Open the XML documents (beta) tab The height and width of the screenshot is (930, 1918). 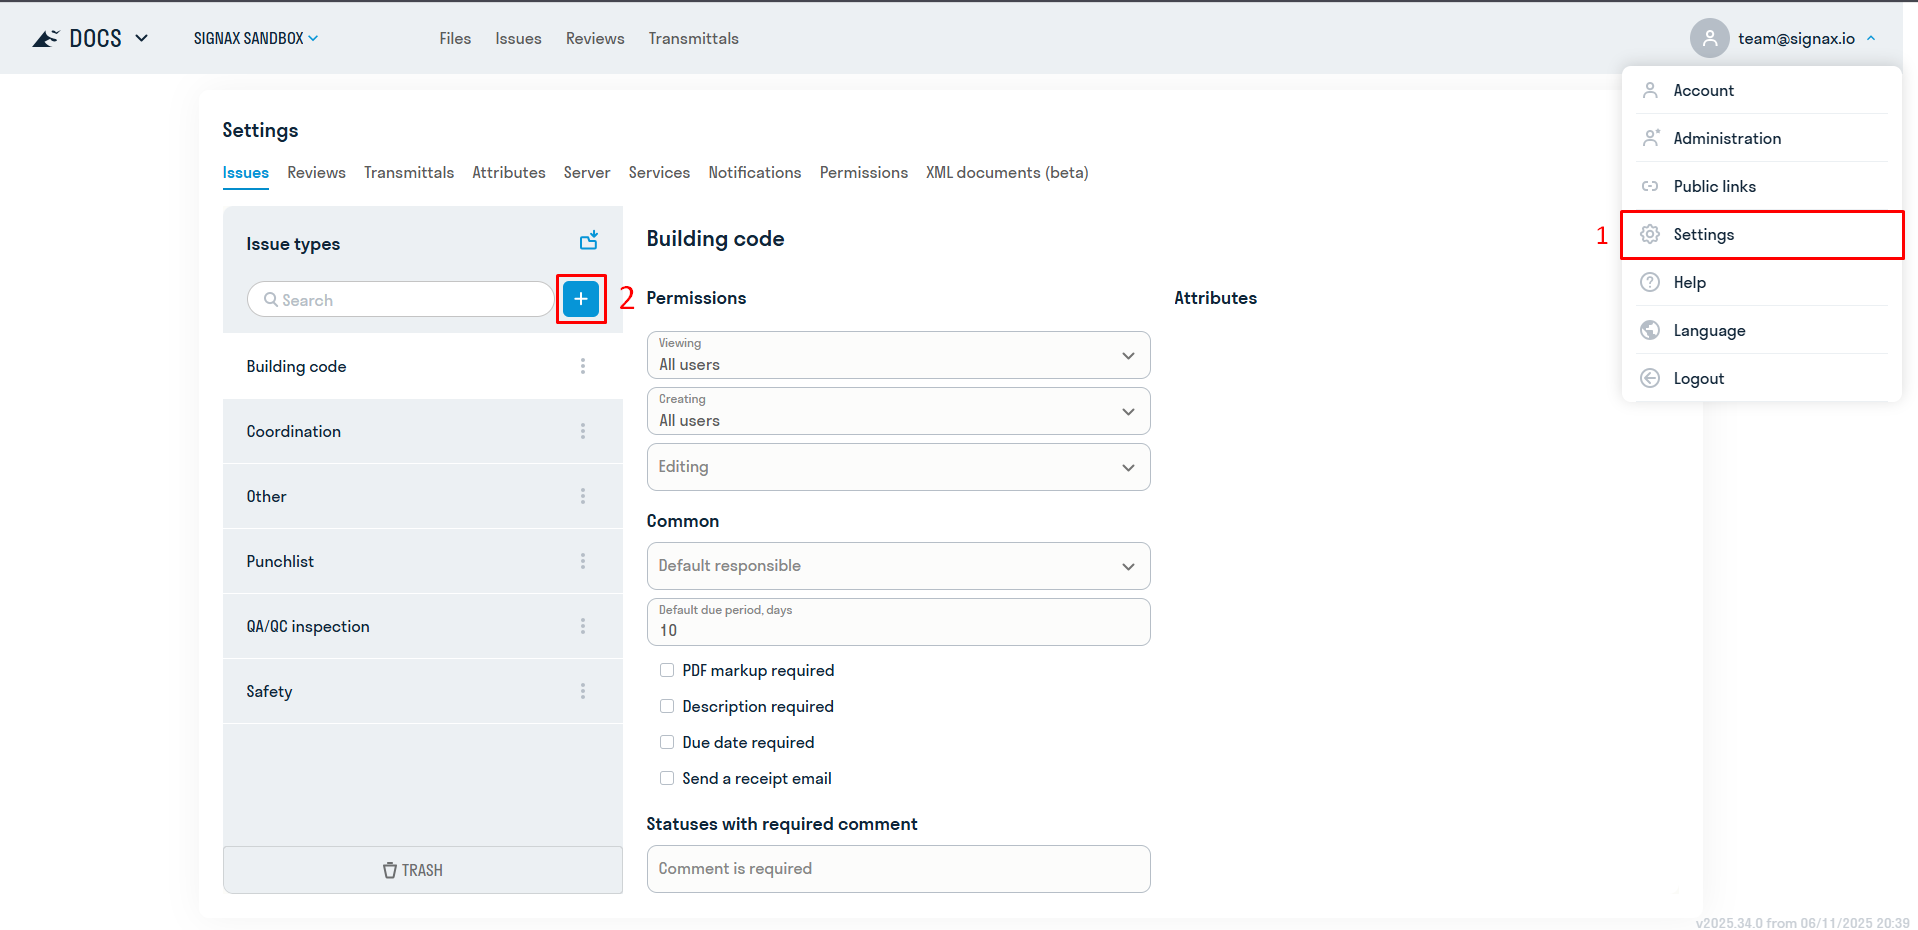click(x=1007, y=172)
